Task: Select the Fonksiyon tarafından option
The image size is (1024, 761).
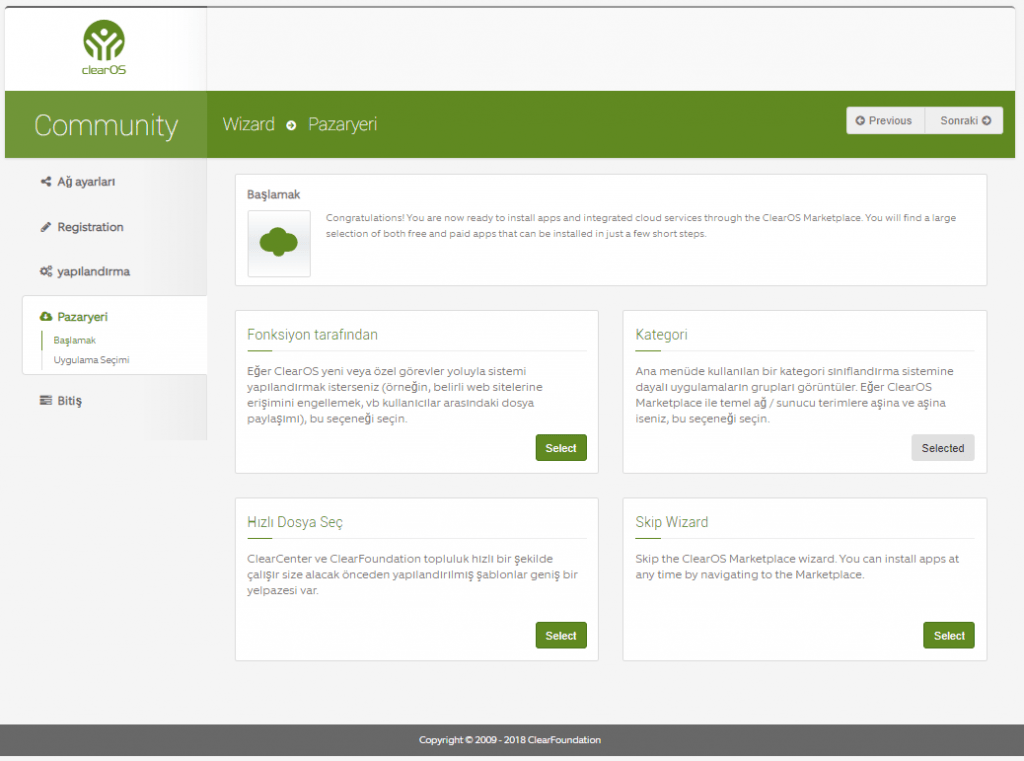Action: [560, 448]
